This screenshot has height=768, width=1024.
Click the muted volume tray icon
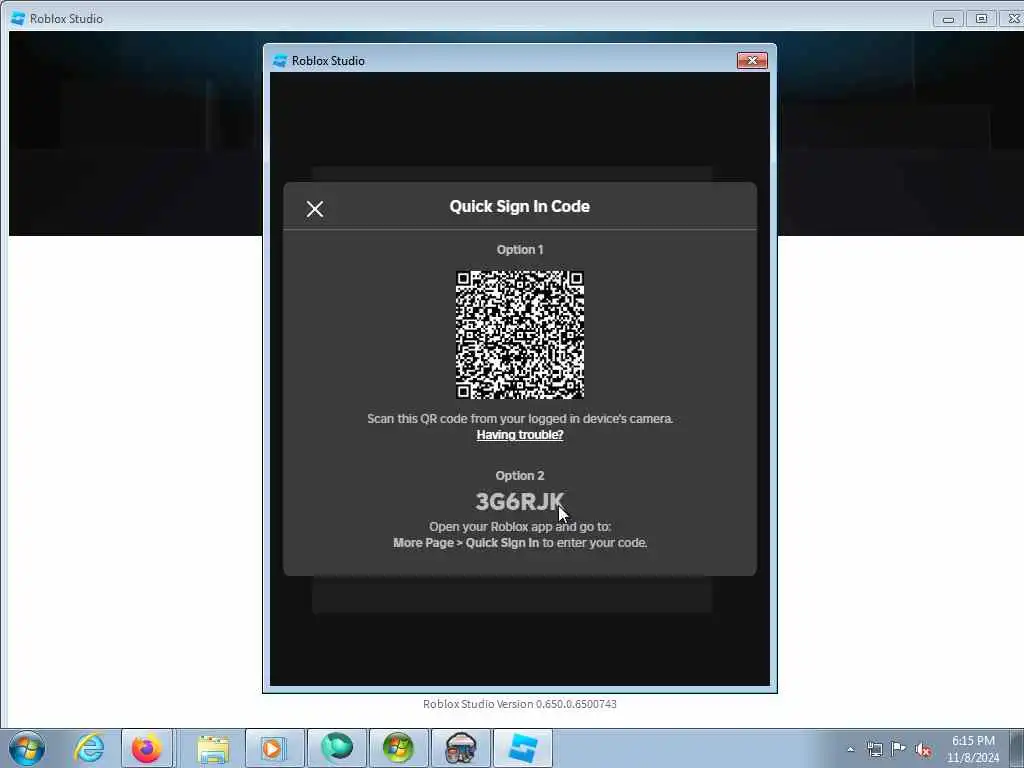tap(923, 749)
